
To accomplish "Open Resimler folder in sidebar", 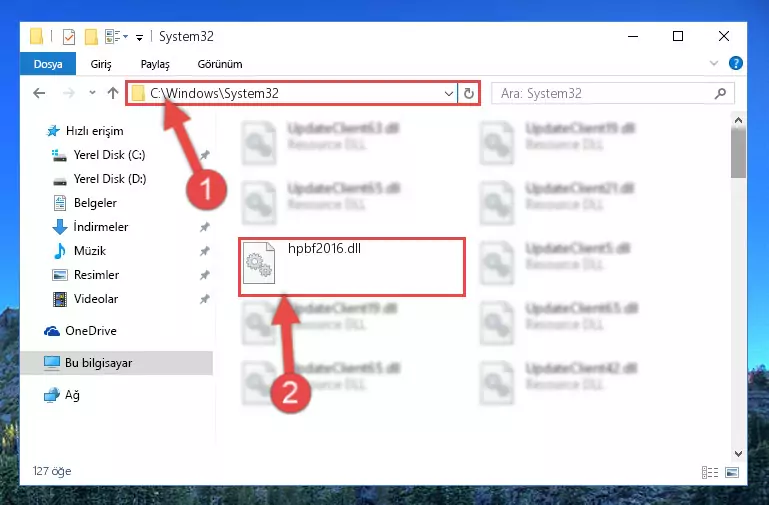I will [x=96, y=275].
